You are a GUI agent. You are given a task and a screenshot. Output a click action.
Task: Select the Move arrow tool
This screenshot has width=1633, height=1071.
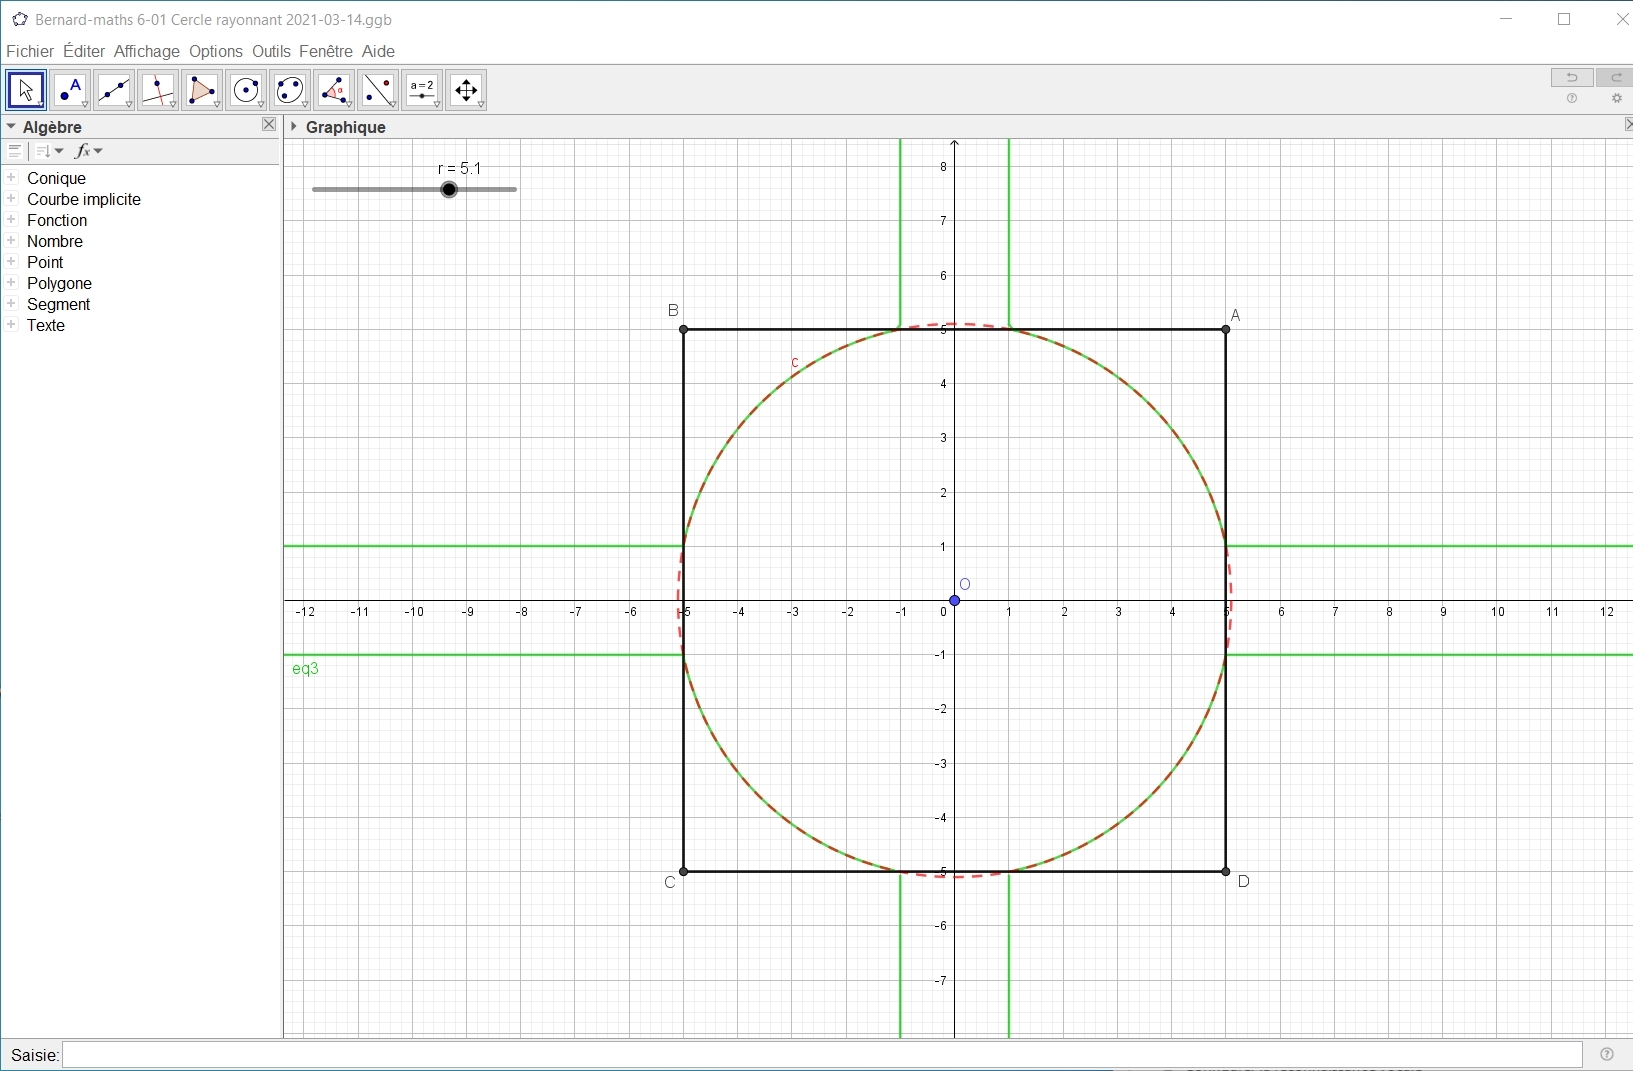coord(27,91)
